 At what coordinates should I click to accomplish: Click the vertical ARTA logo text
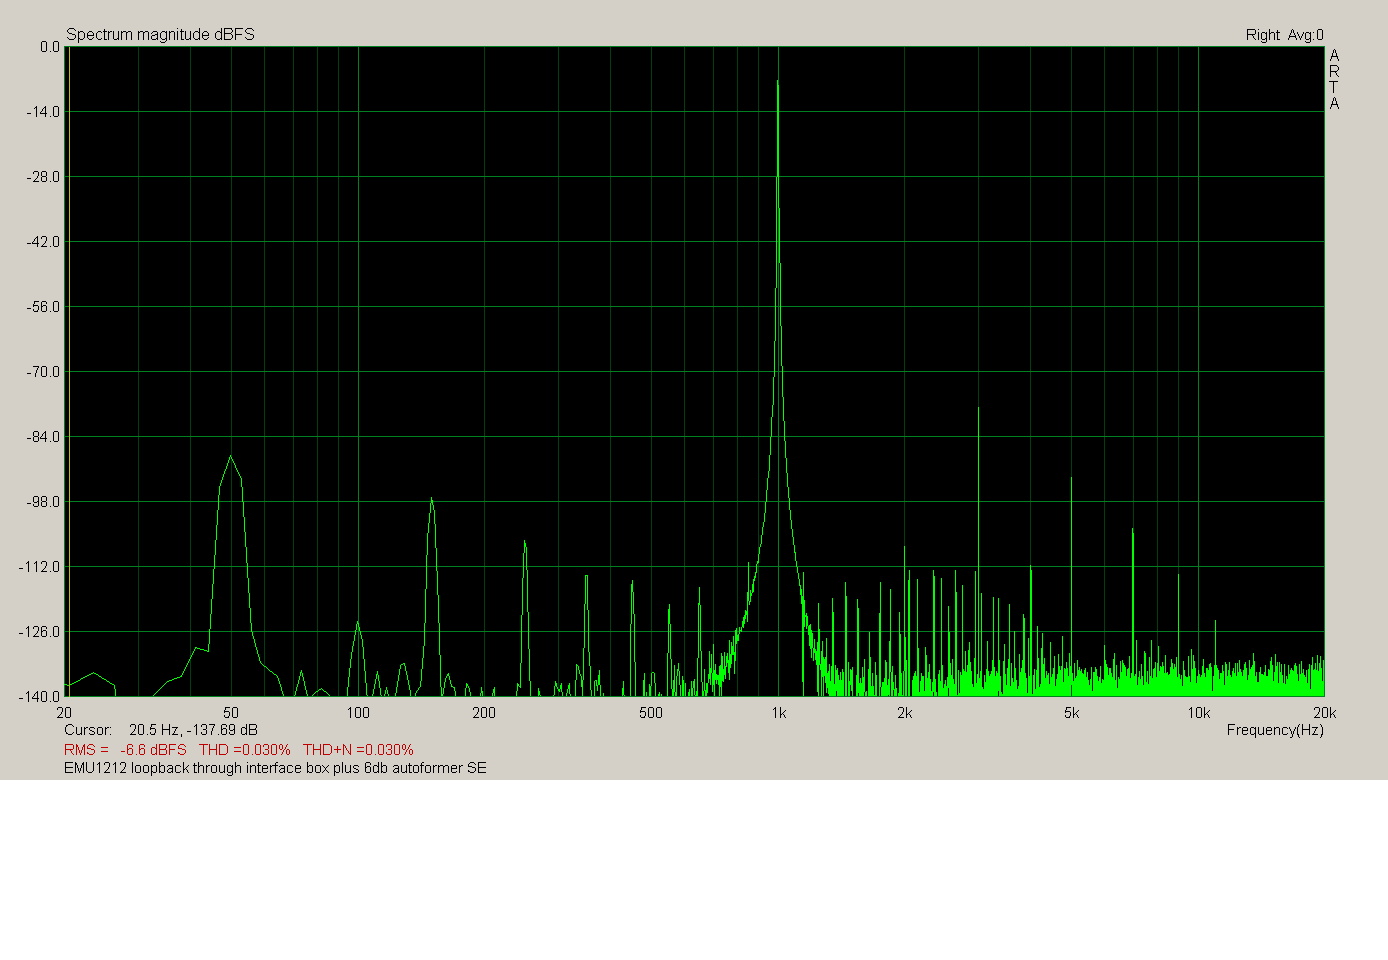[x=1334, y=79]
